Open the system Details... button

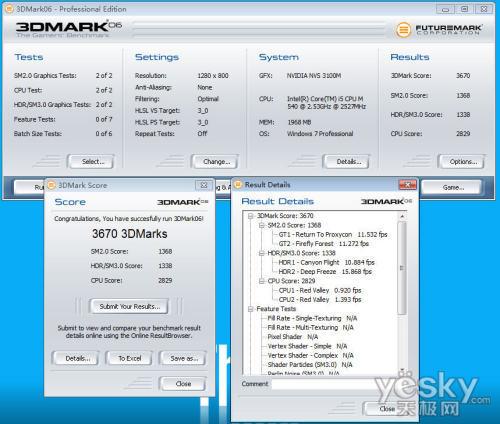[347, 162]
